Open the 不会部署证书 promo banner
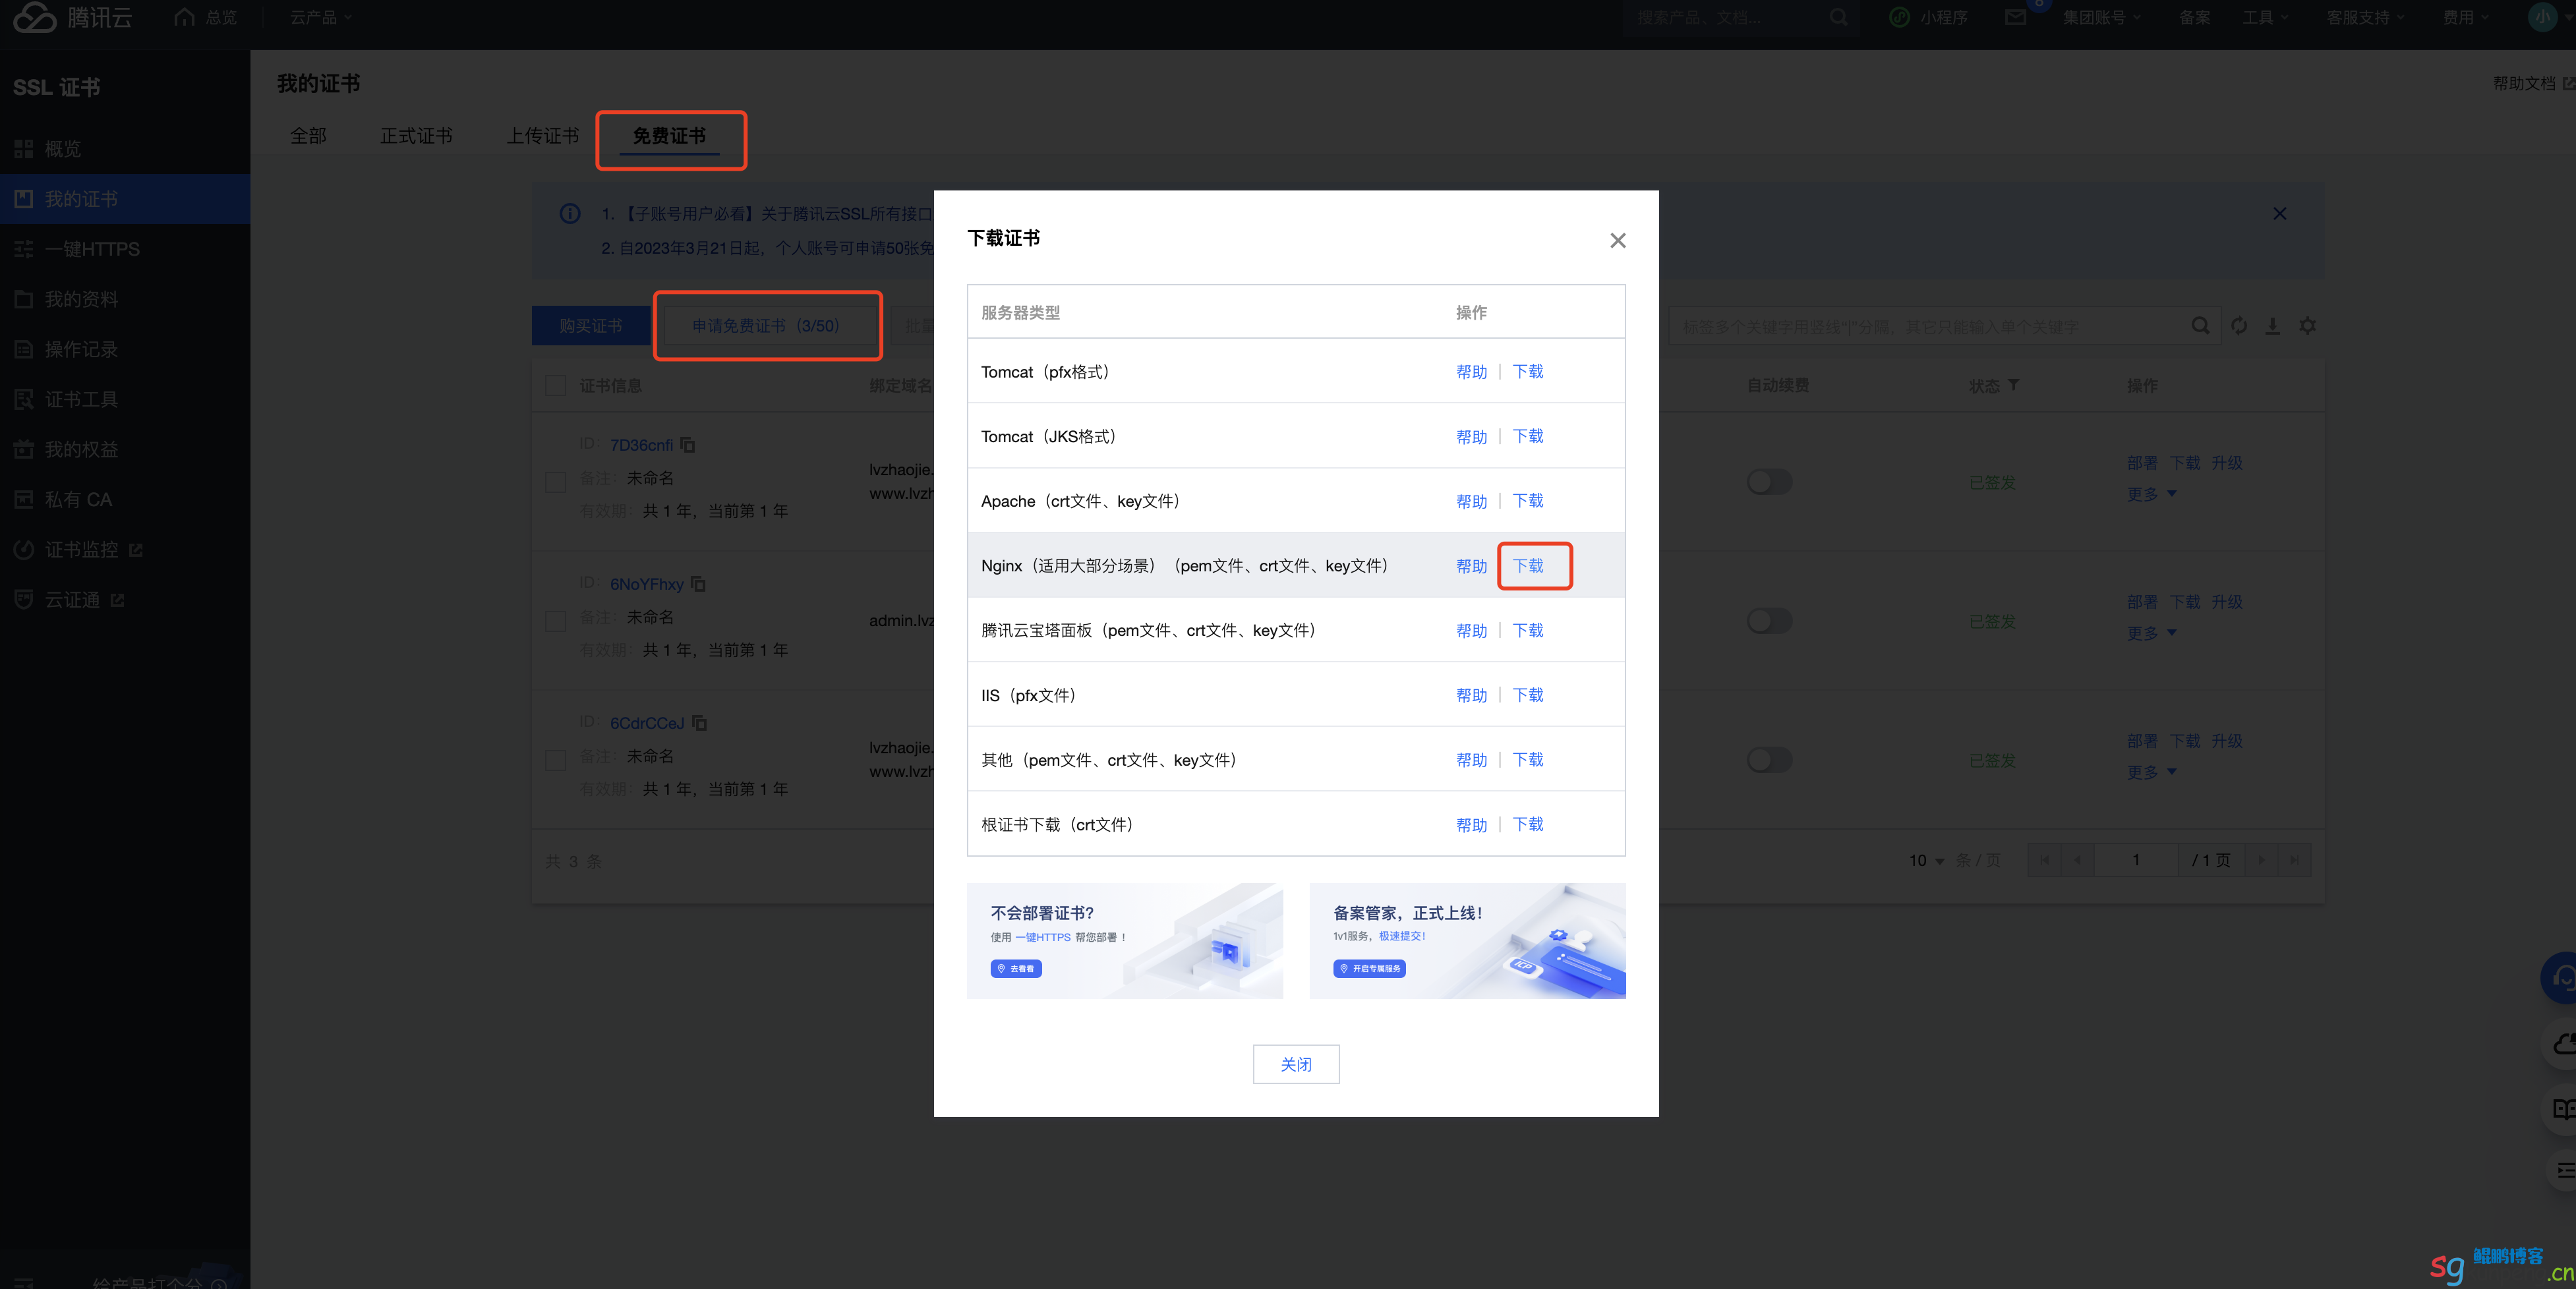 click(1125, 940)
